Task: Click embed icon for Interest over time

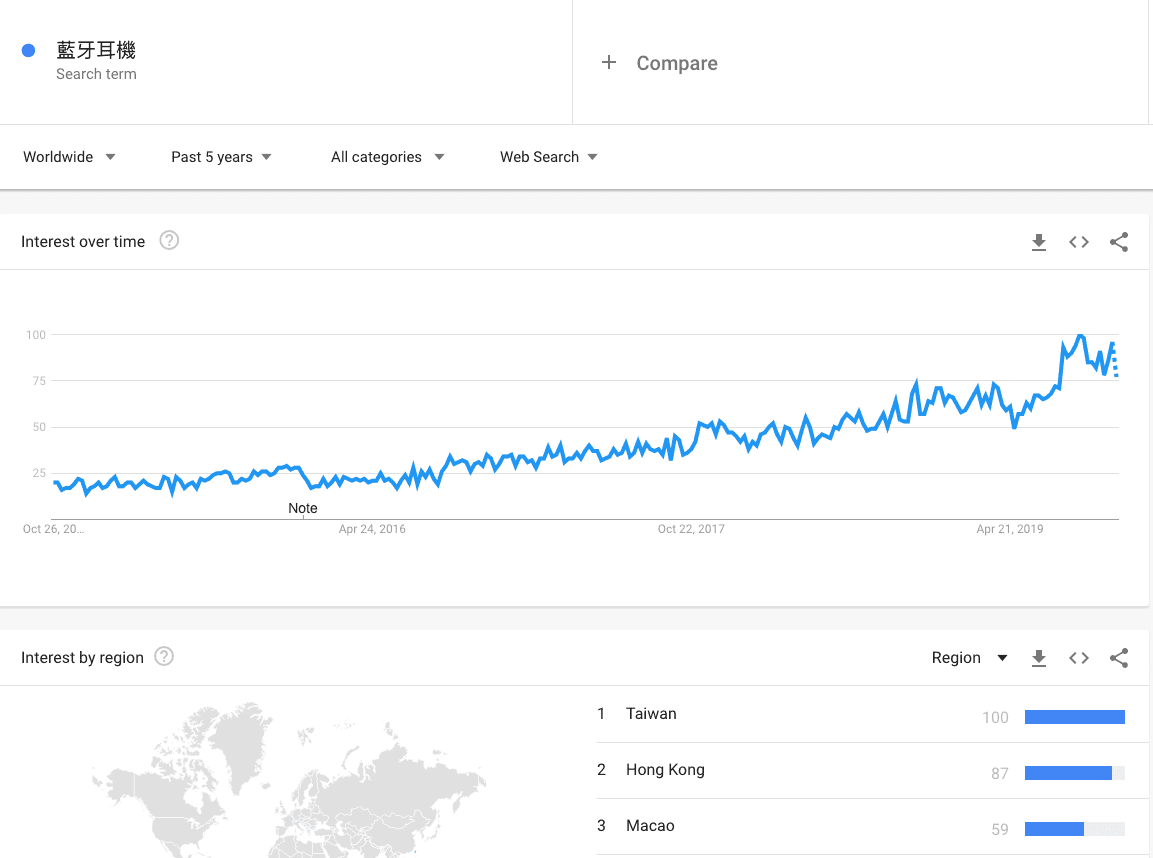Action: point(1078,242)
